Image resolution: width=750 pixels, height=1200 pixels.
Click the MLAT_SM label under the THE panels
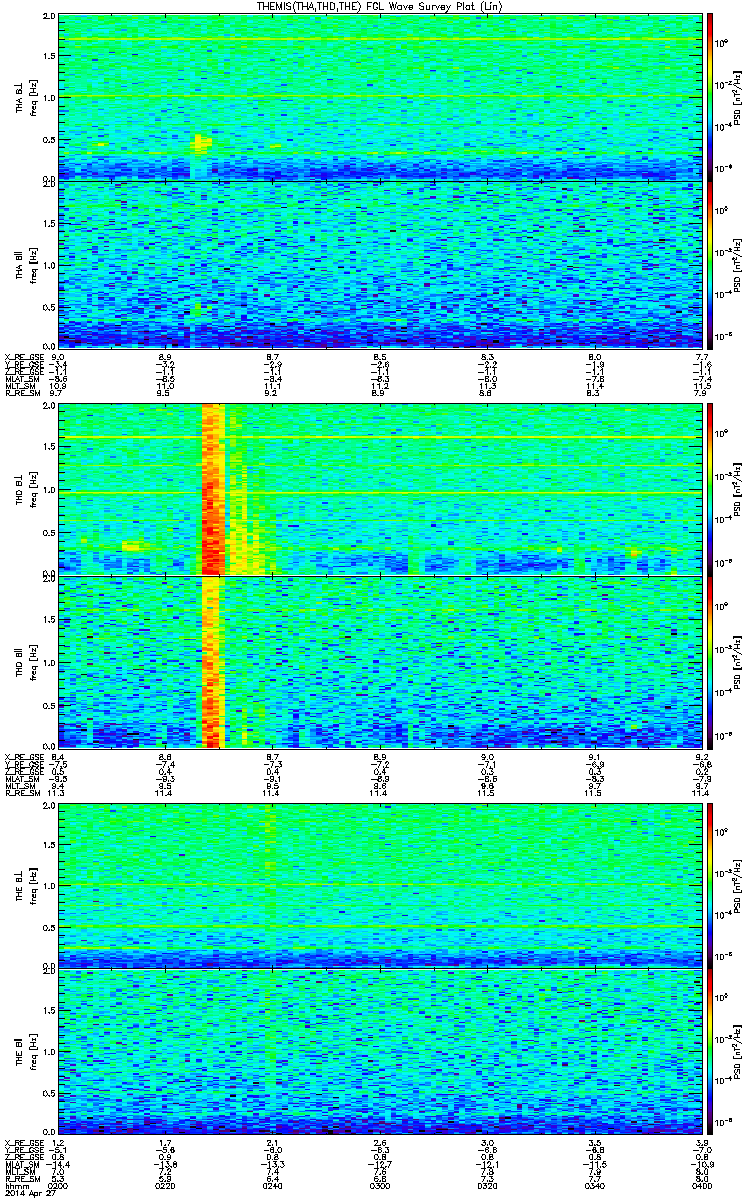[x=24, y=1166]
